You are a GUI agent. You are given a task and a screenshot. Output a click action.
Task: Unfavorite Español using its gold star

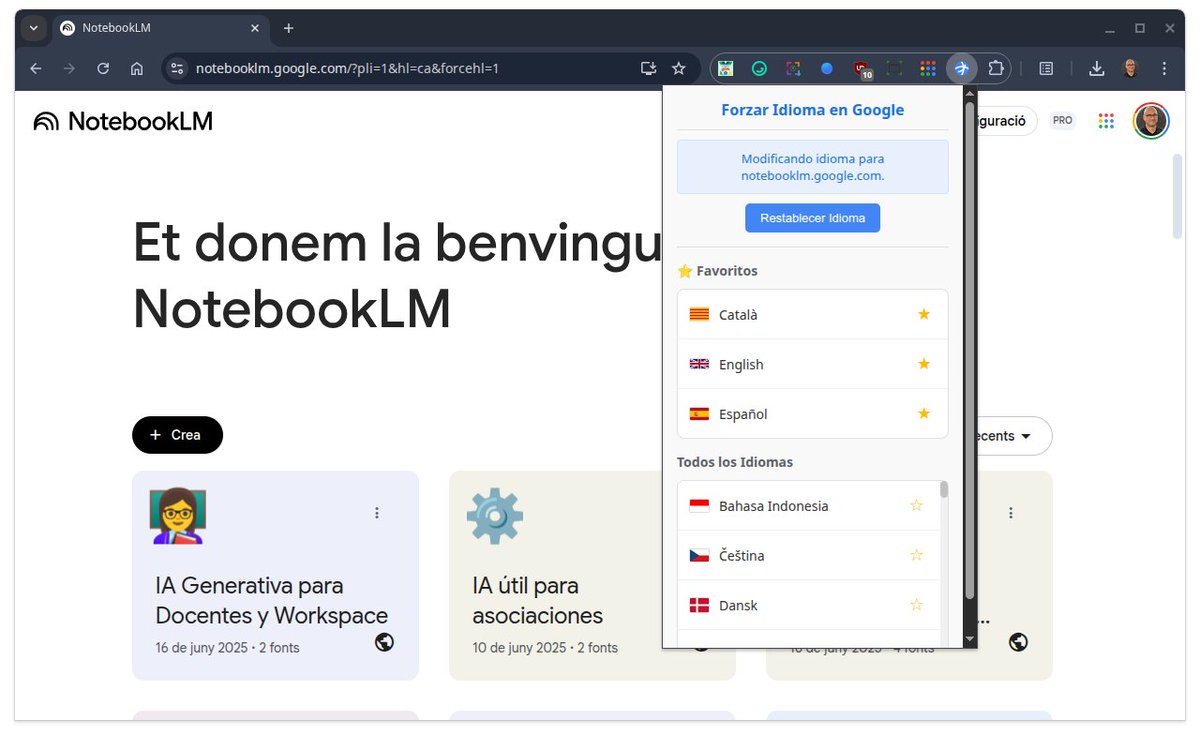point(924,413)
